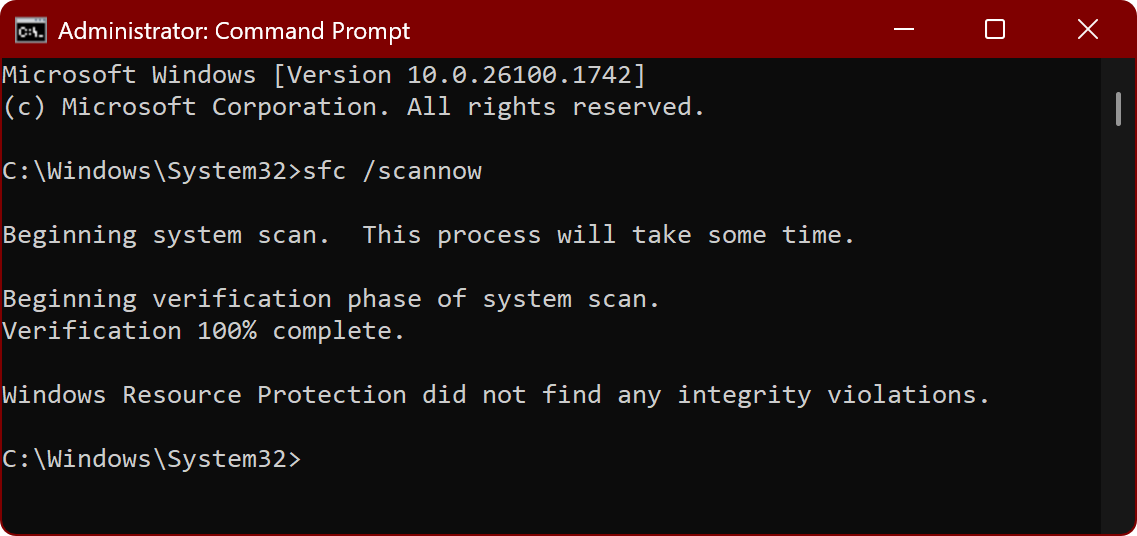Viewport: 1137px width, 536px height.
Task: Click the scrollbar track below the thumb
Action: pos(1119,330)
